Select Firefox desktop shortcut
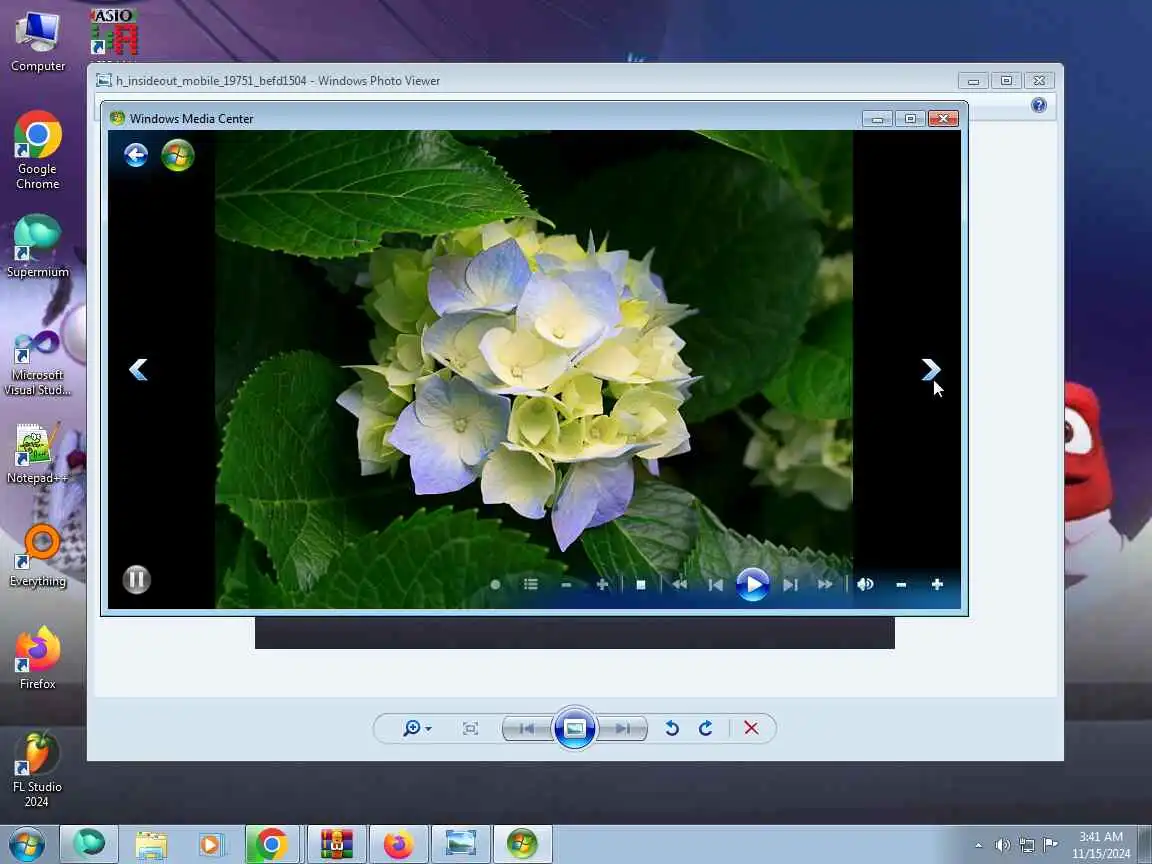Screen dimensions: 1152x864 point(37,658)
